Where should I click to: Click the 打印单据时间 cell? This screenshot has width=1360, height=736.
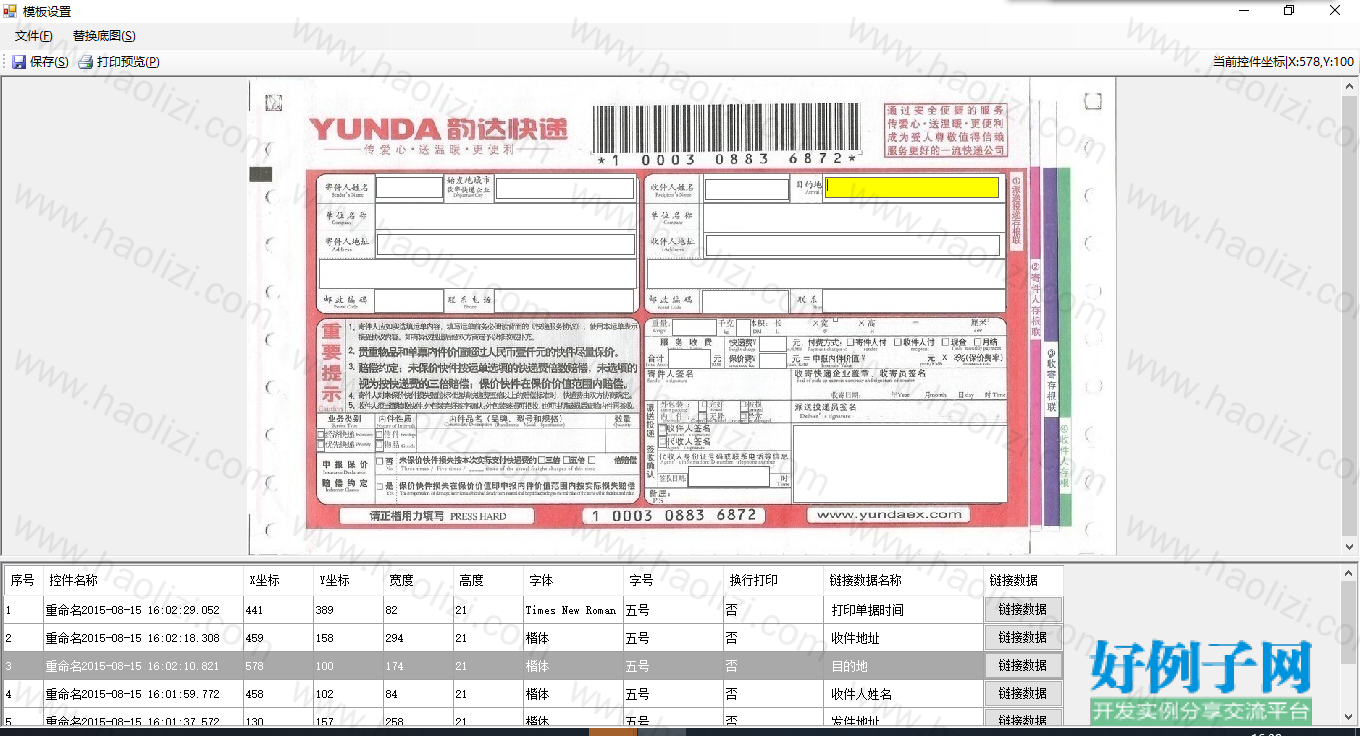click(903, 610)
